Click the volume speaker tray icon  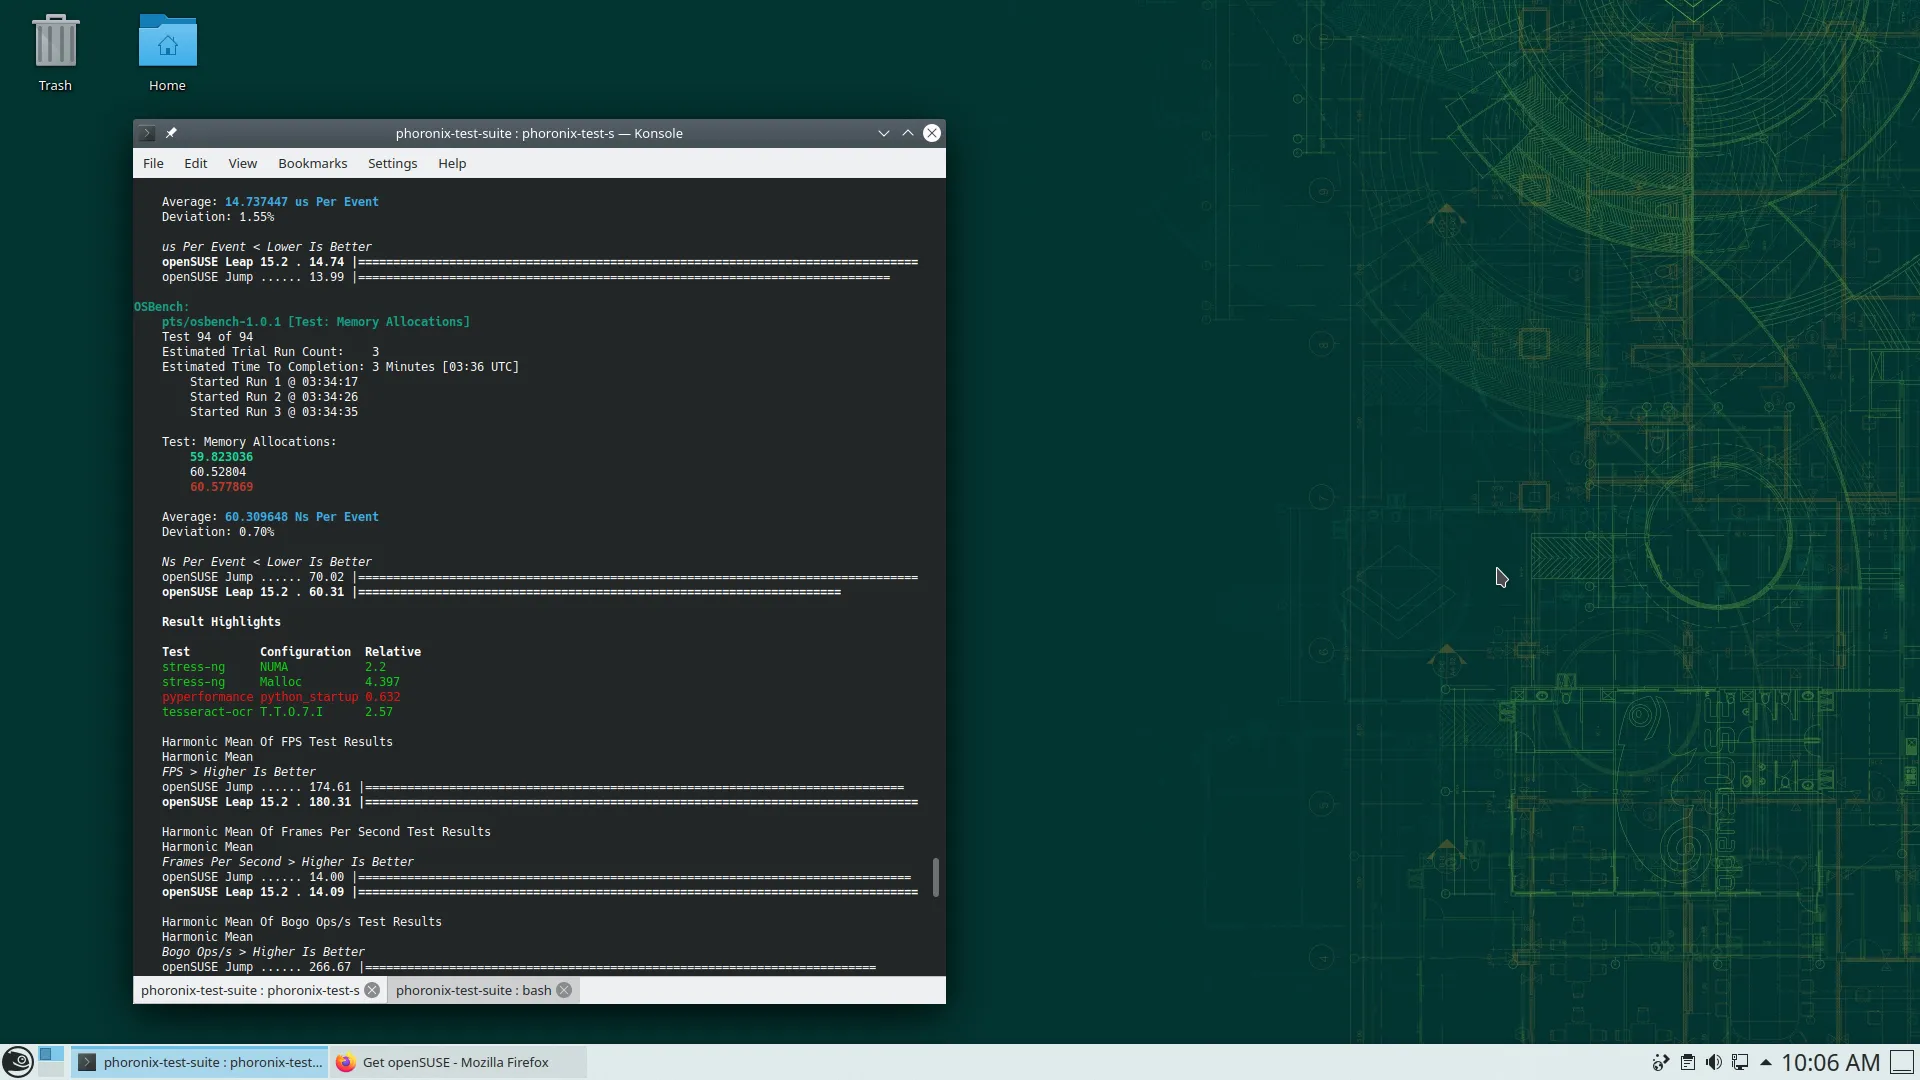click(x=1713, y=1062)
